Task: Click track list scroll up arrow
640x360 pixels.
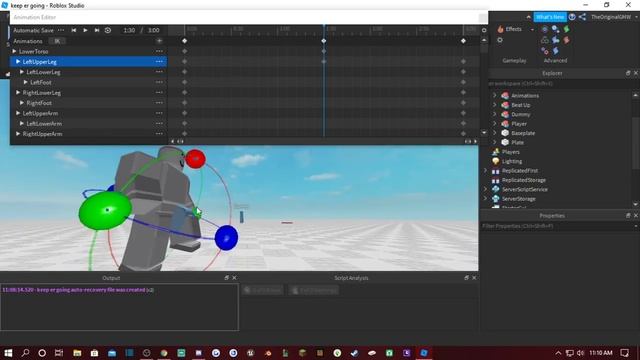Action: [484, 40]
